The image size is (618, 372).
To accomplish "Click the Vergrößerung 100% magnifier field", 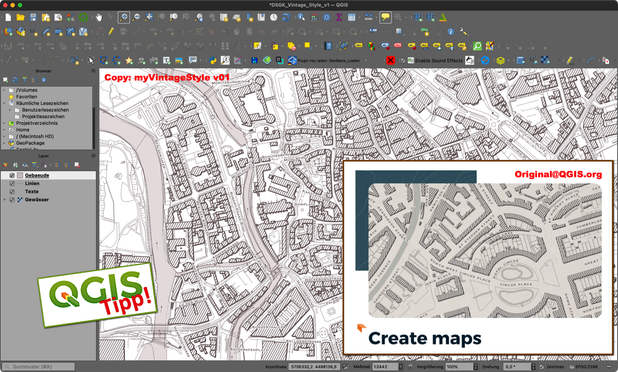I will pos(461,367).
